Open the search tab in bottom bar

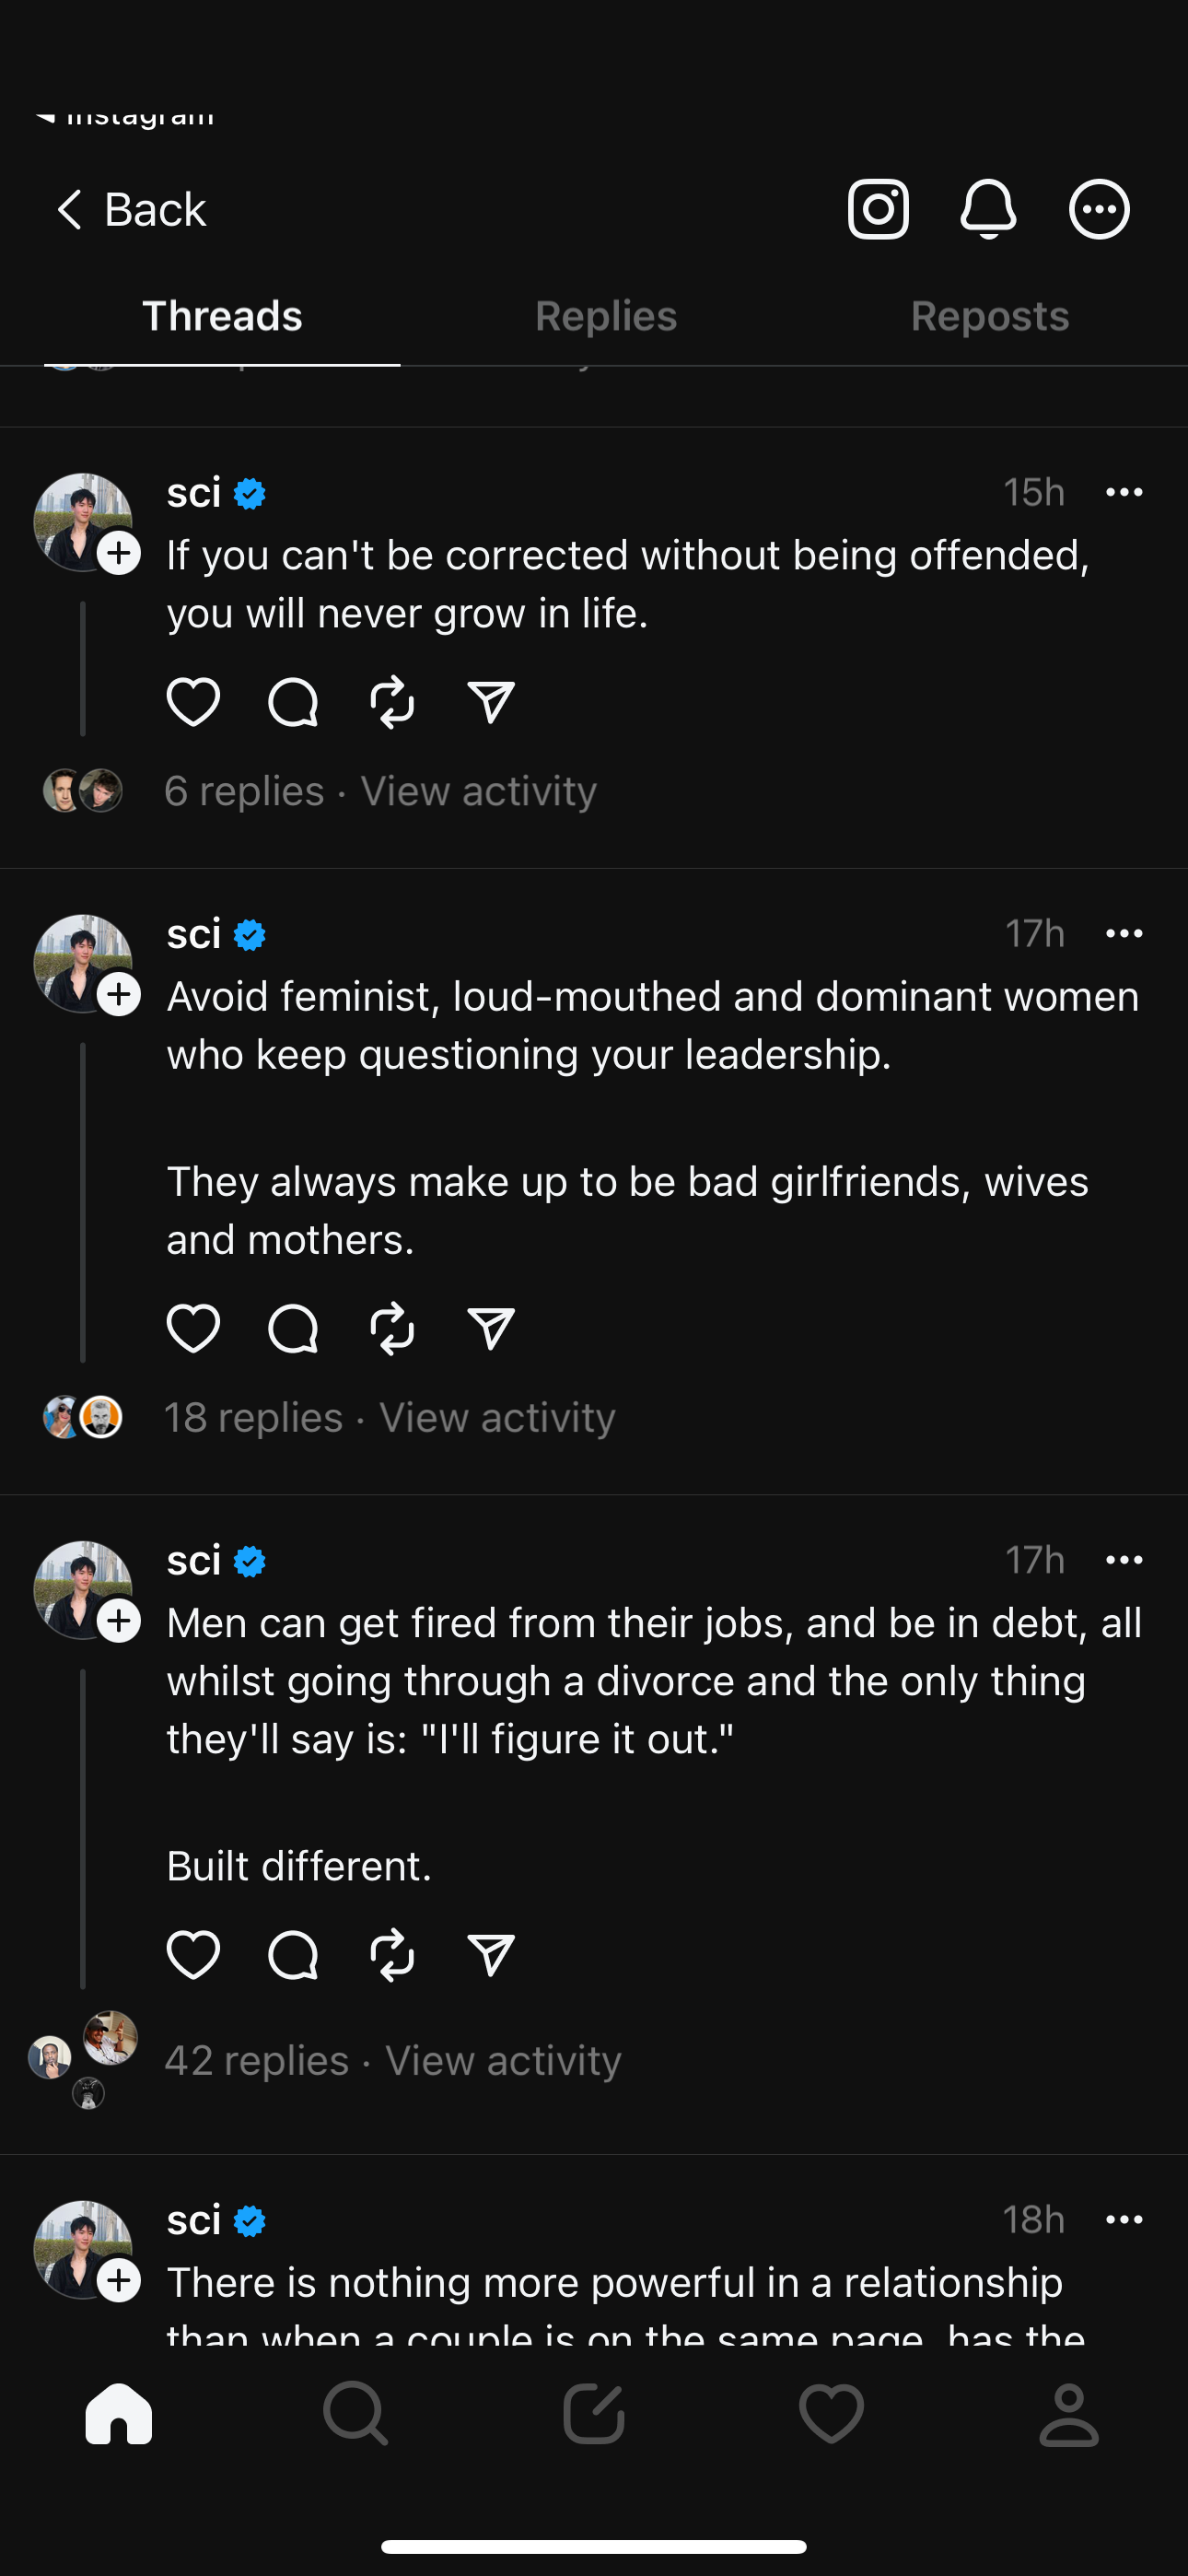355,2413
